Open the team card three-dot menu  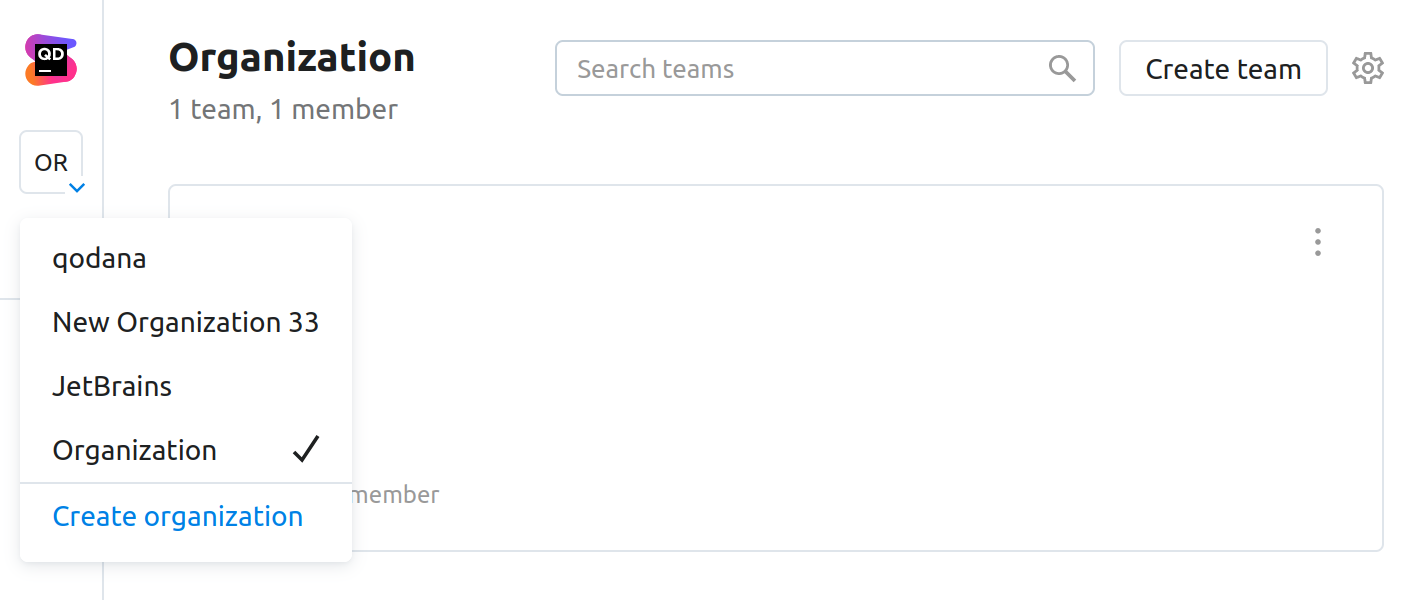(1317, 242)
